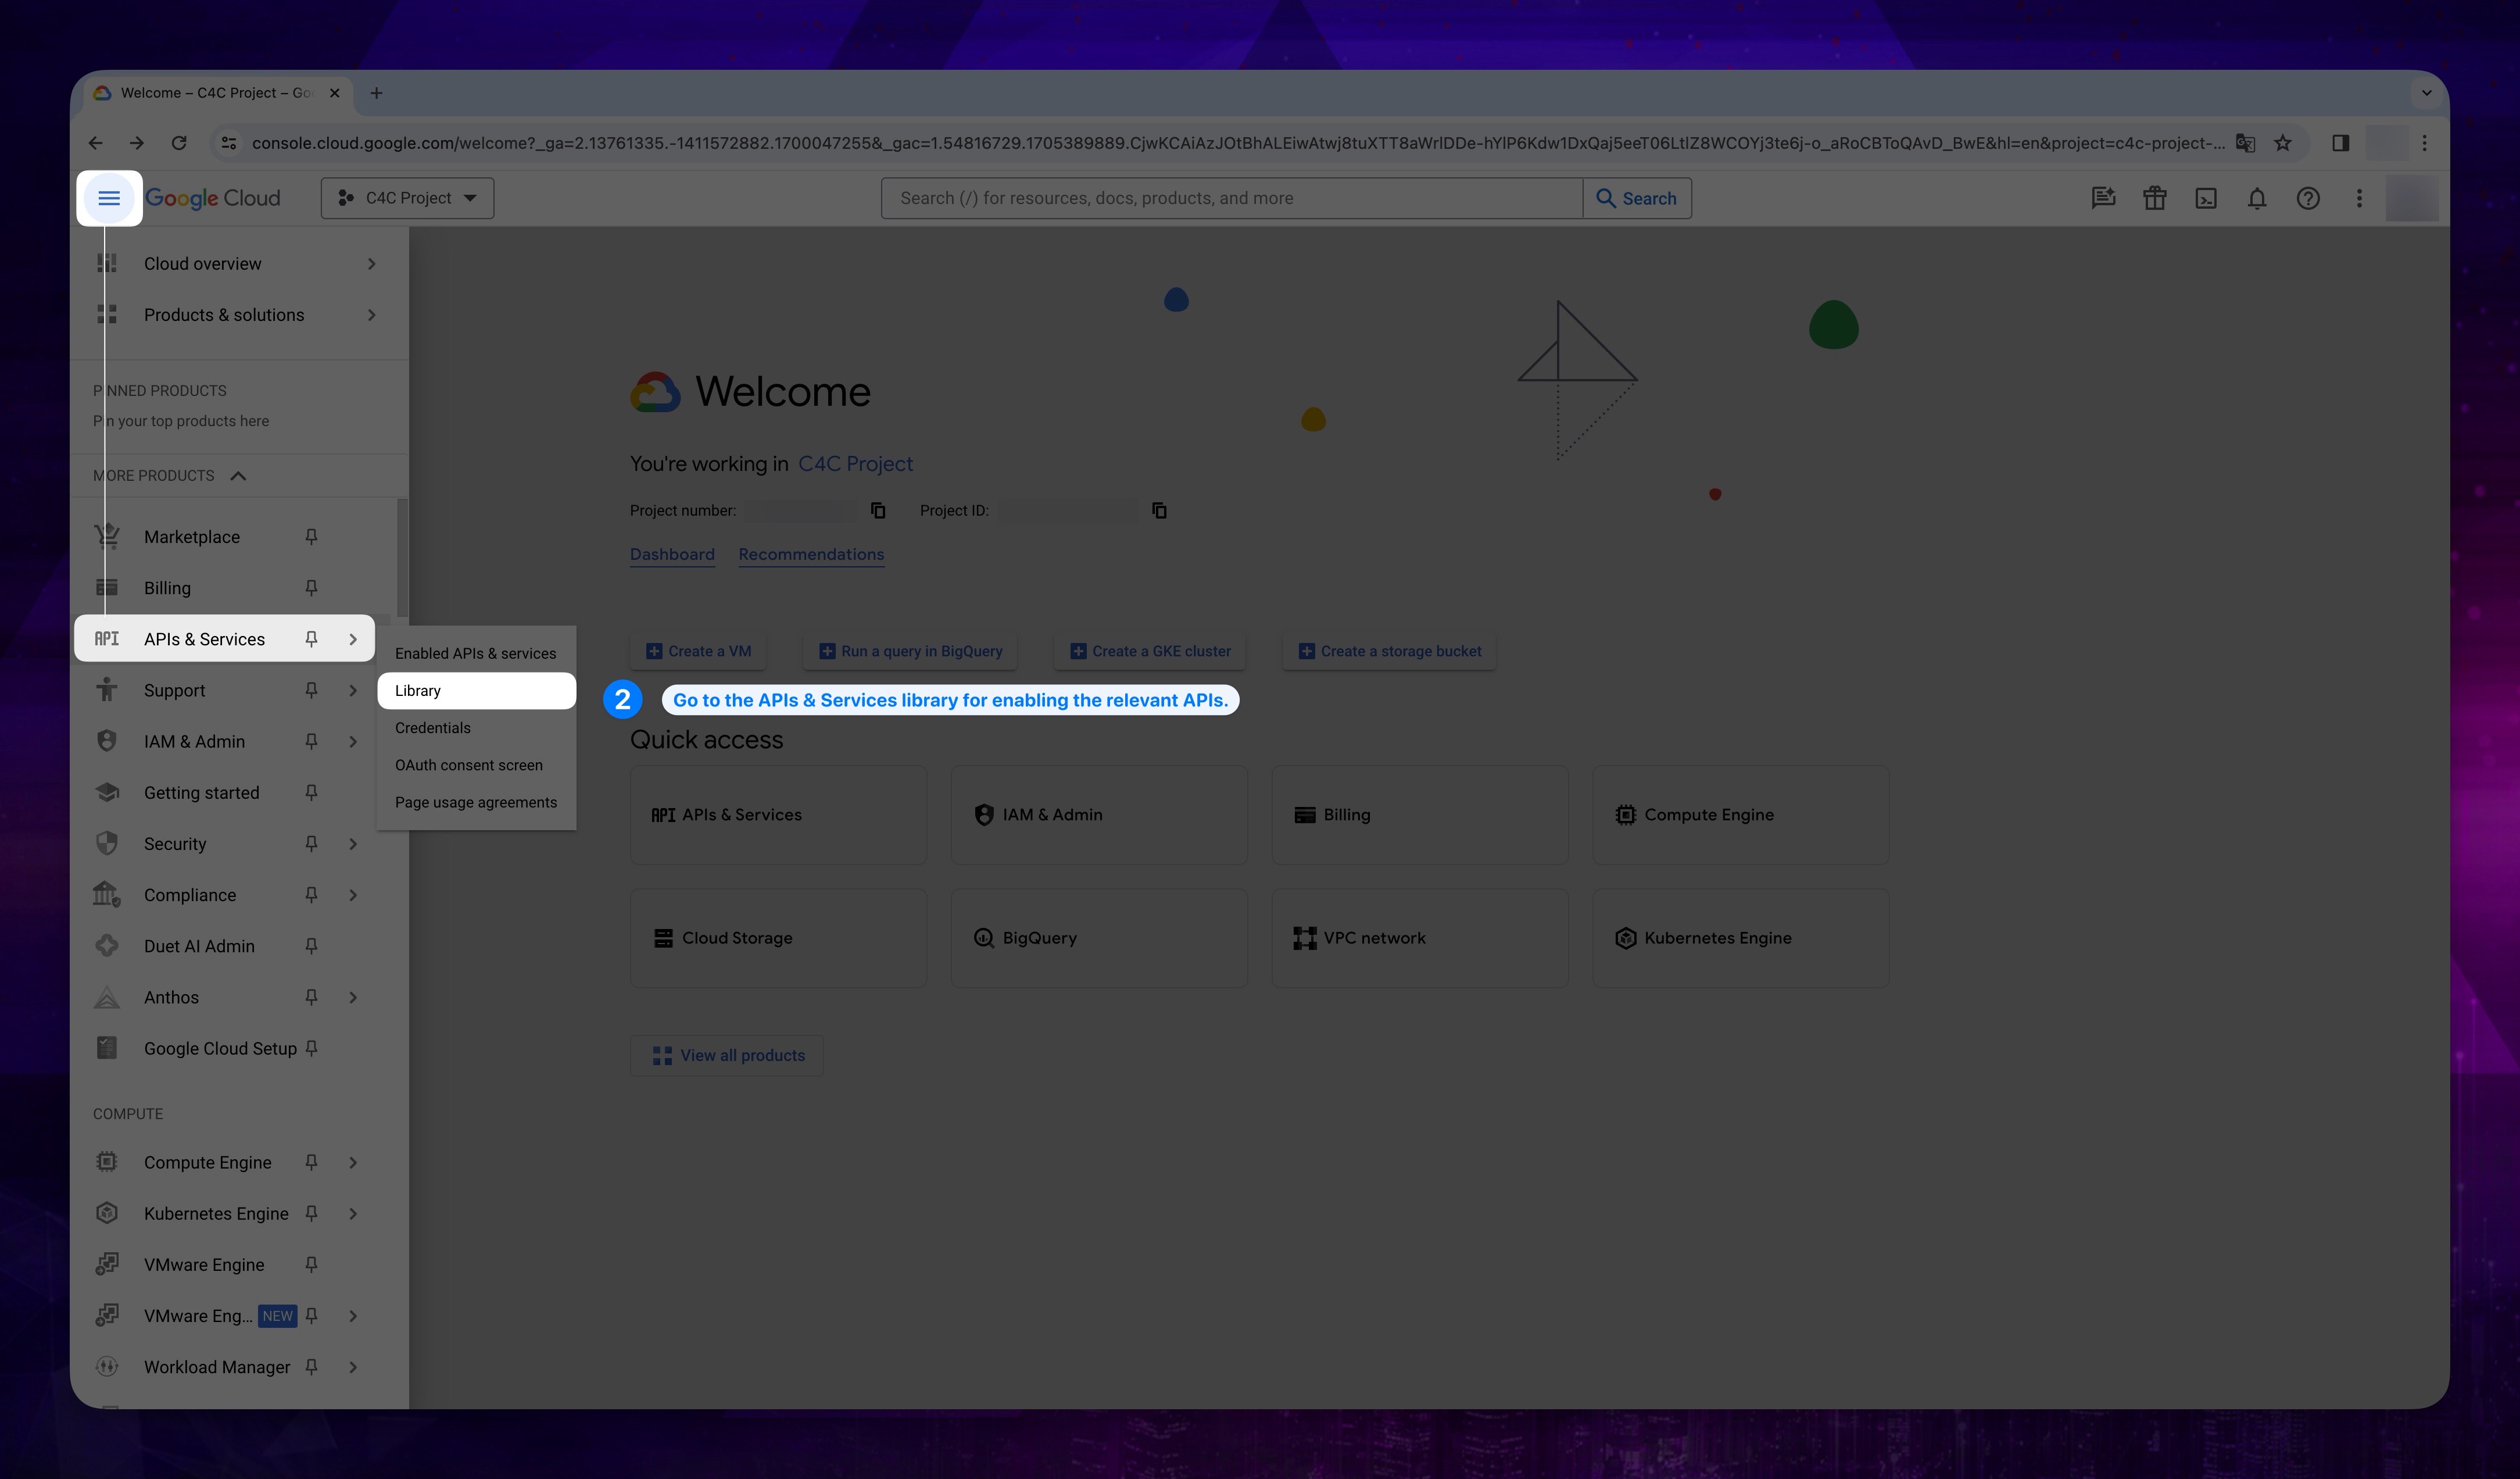Click View all products button
The image size is (2520, 1479).
727,1056
